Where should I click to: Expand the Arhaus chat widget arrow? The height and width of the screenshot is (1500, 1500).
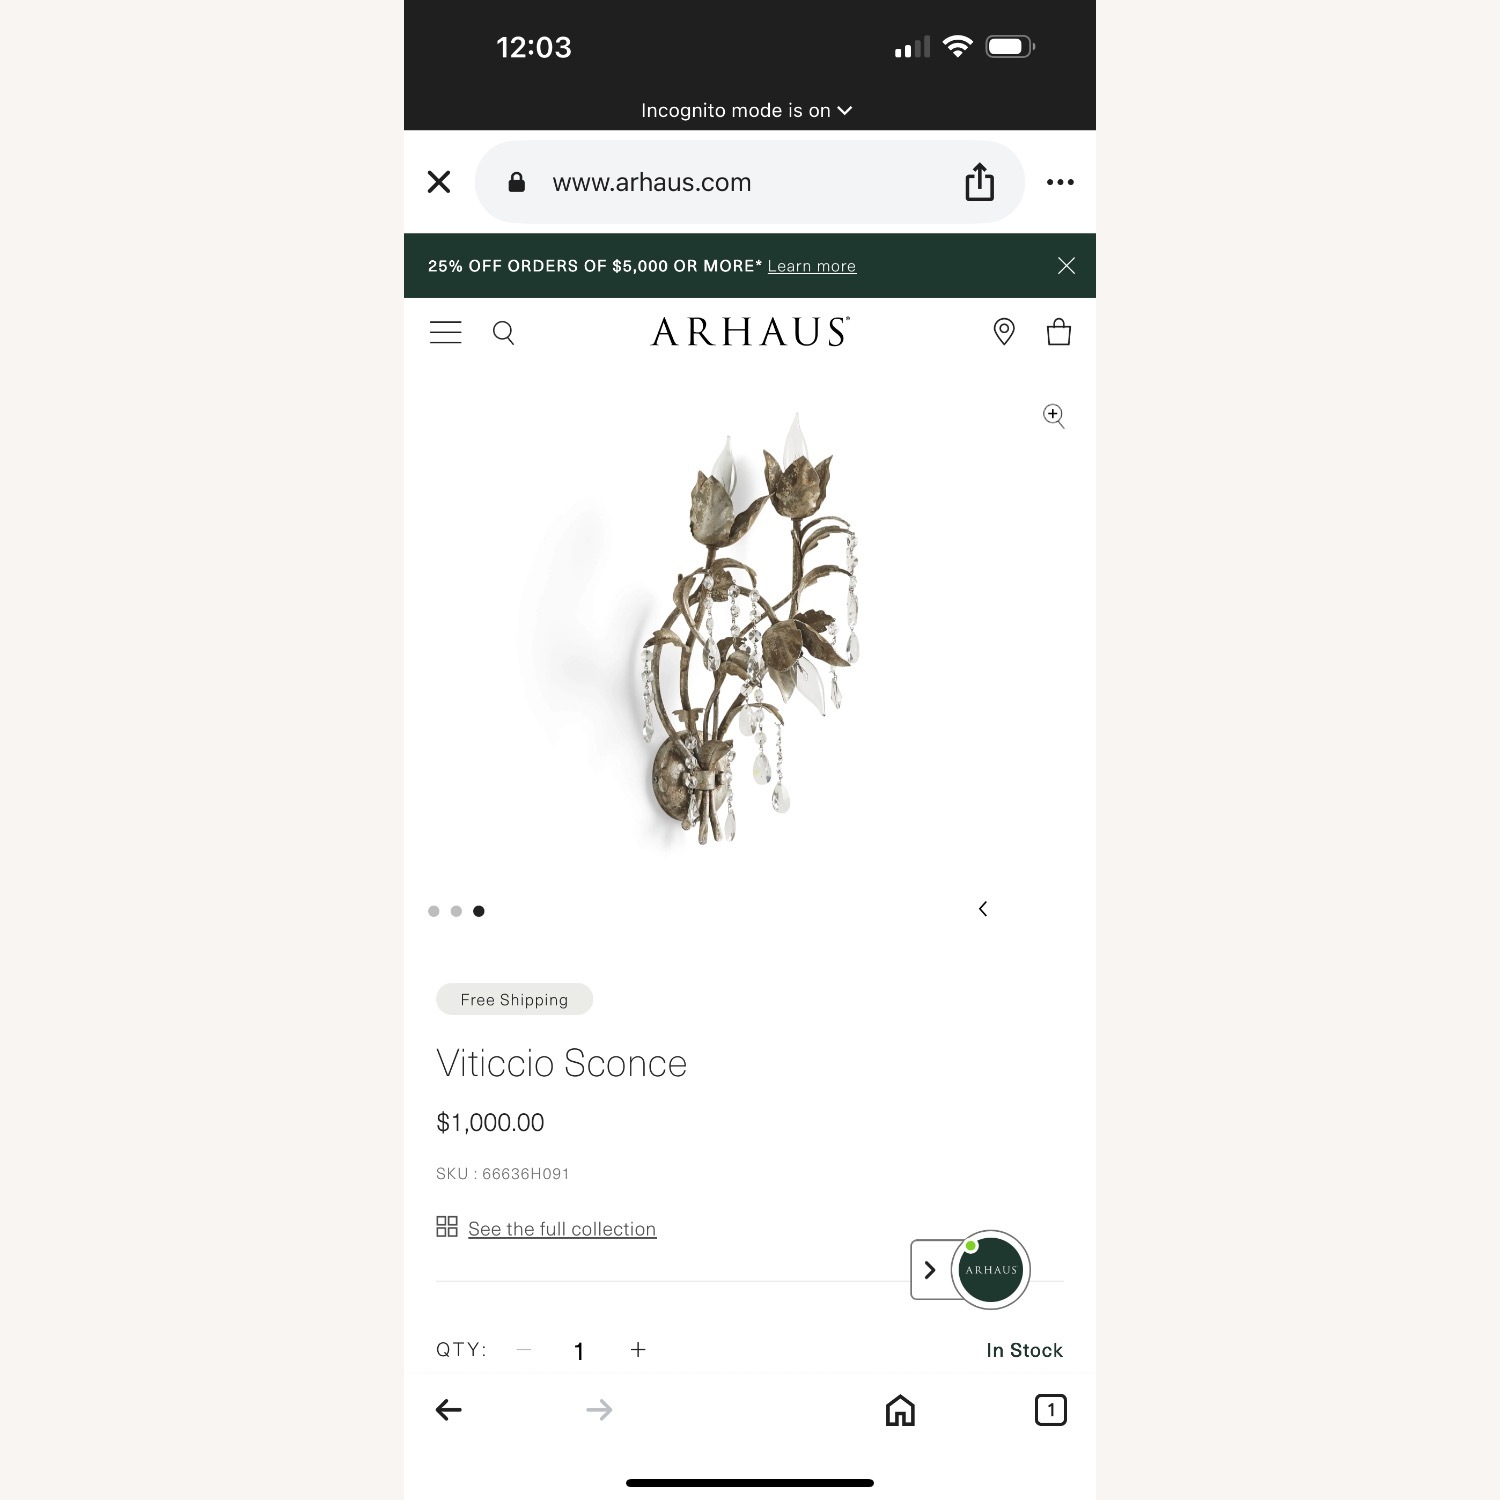coord(930,1270)
